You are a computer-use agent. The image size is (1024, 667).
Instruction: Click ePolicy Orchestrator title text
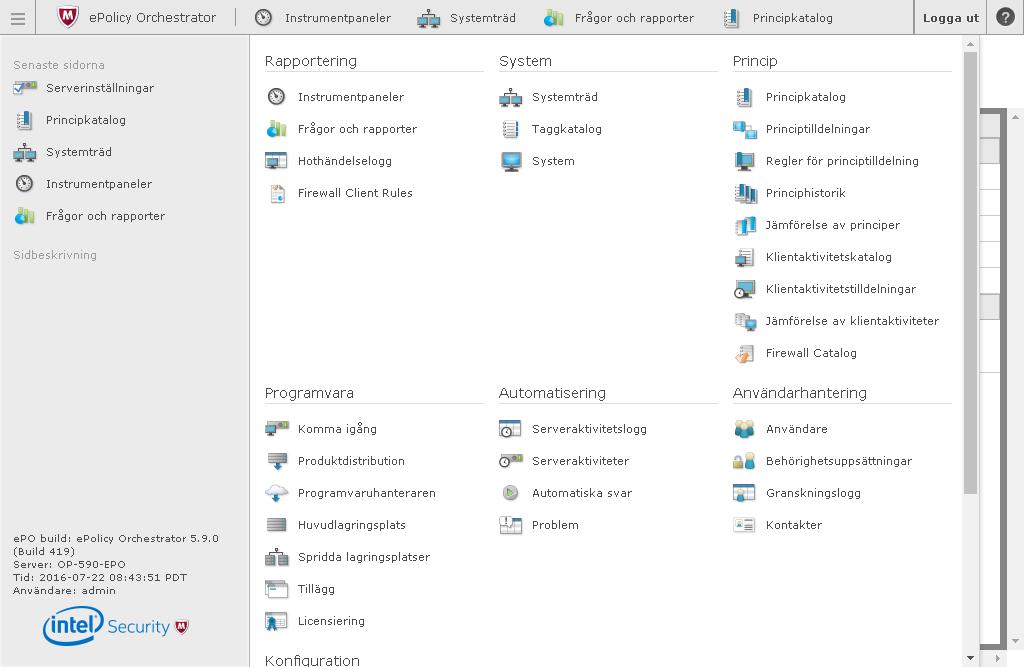[x=152, y=18]
